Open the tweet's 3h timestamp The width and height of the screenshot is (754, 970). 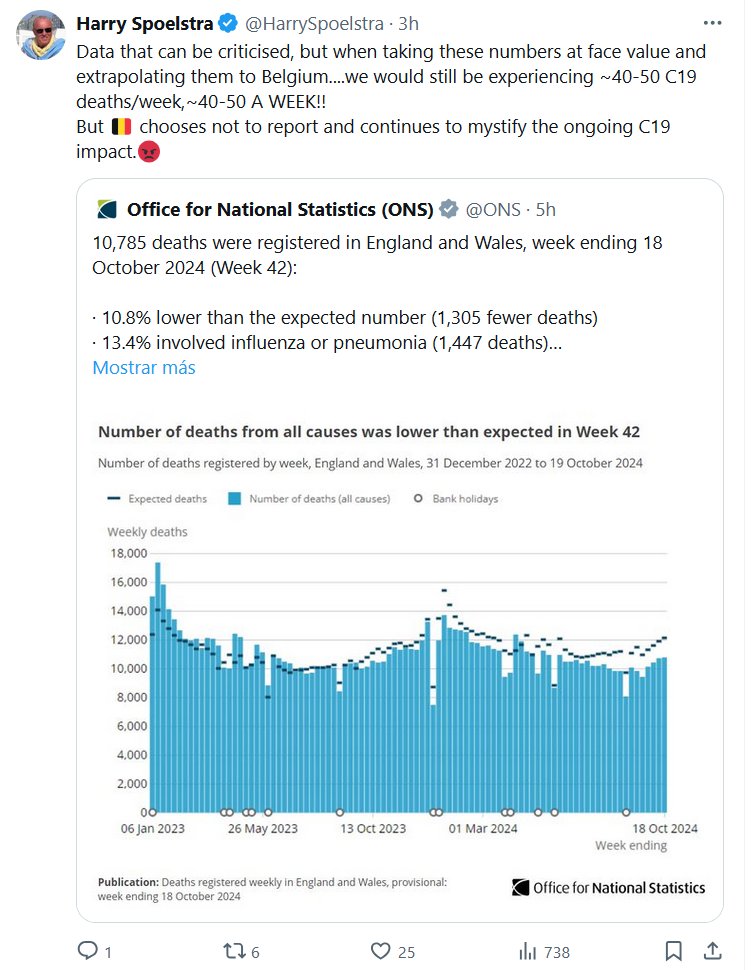(409, 23)
